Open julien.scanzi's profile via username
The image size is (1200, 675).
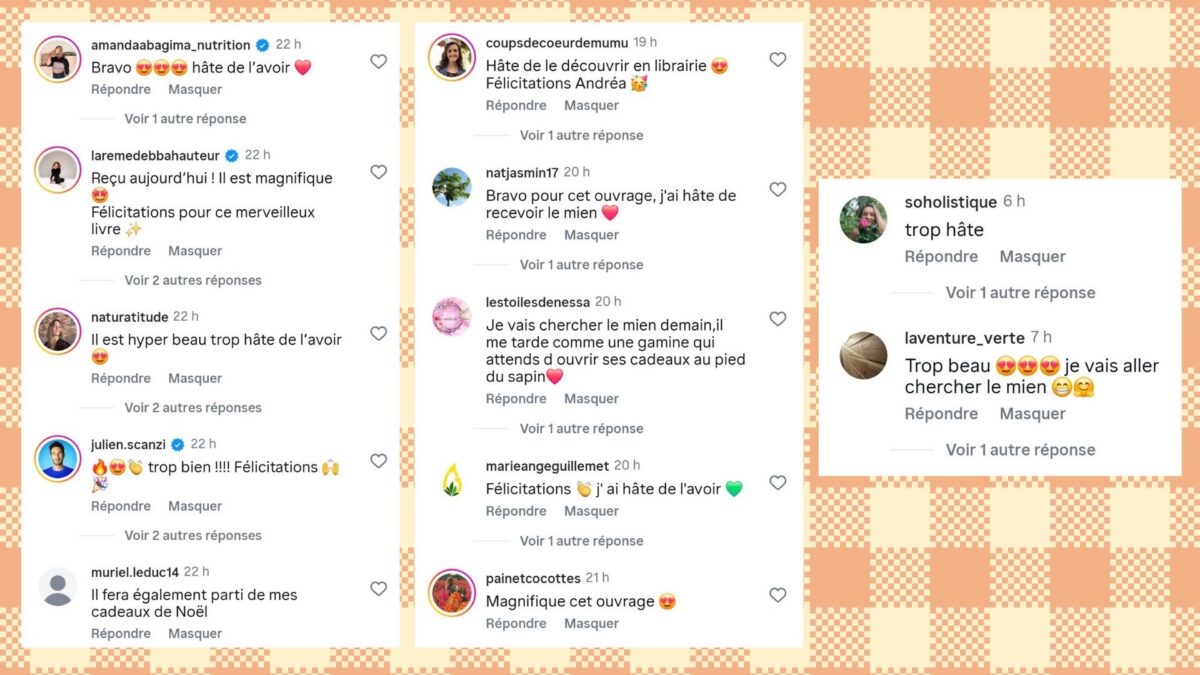(x=126, y=444)
